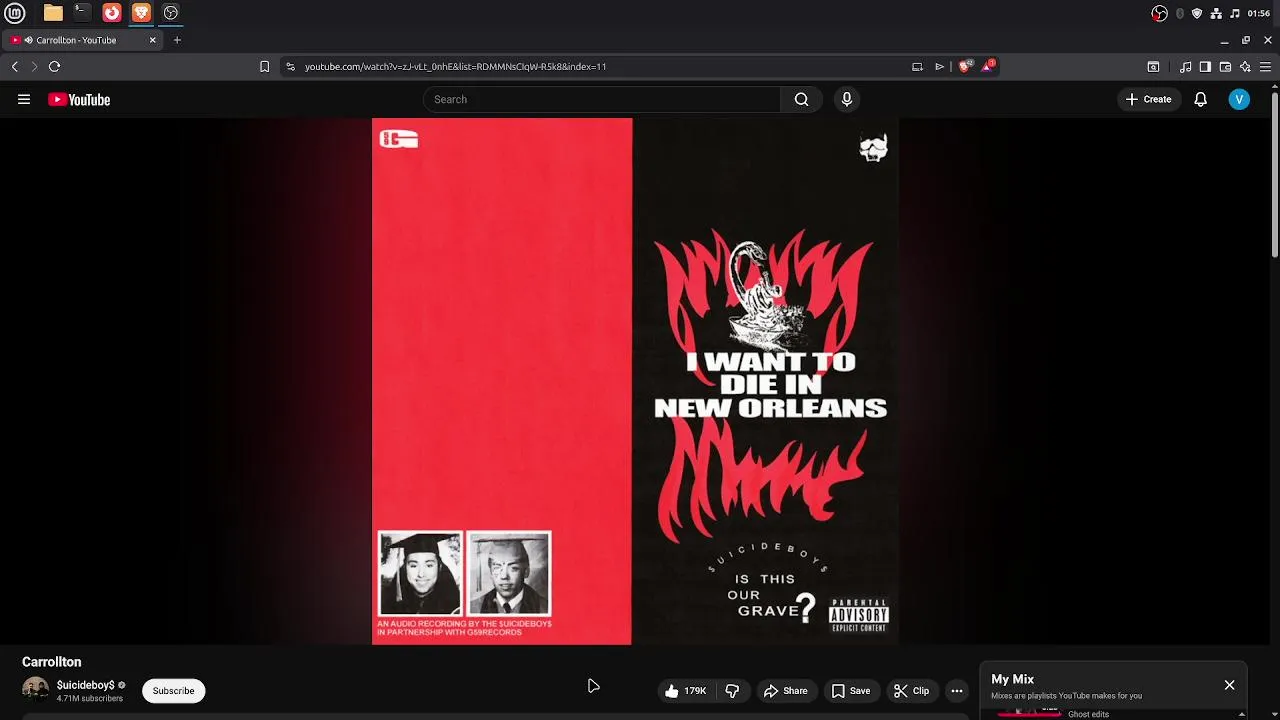Subscribe to $uicideboy$ channel
Viewport: 1280px width, 720px height.
click(173, 691)
